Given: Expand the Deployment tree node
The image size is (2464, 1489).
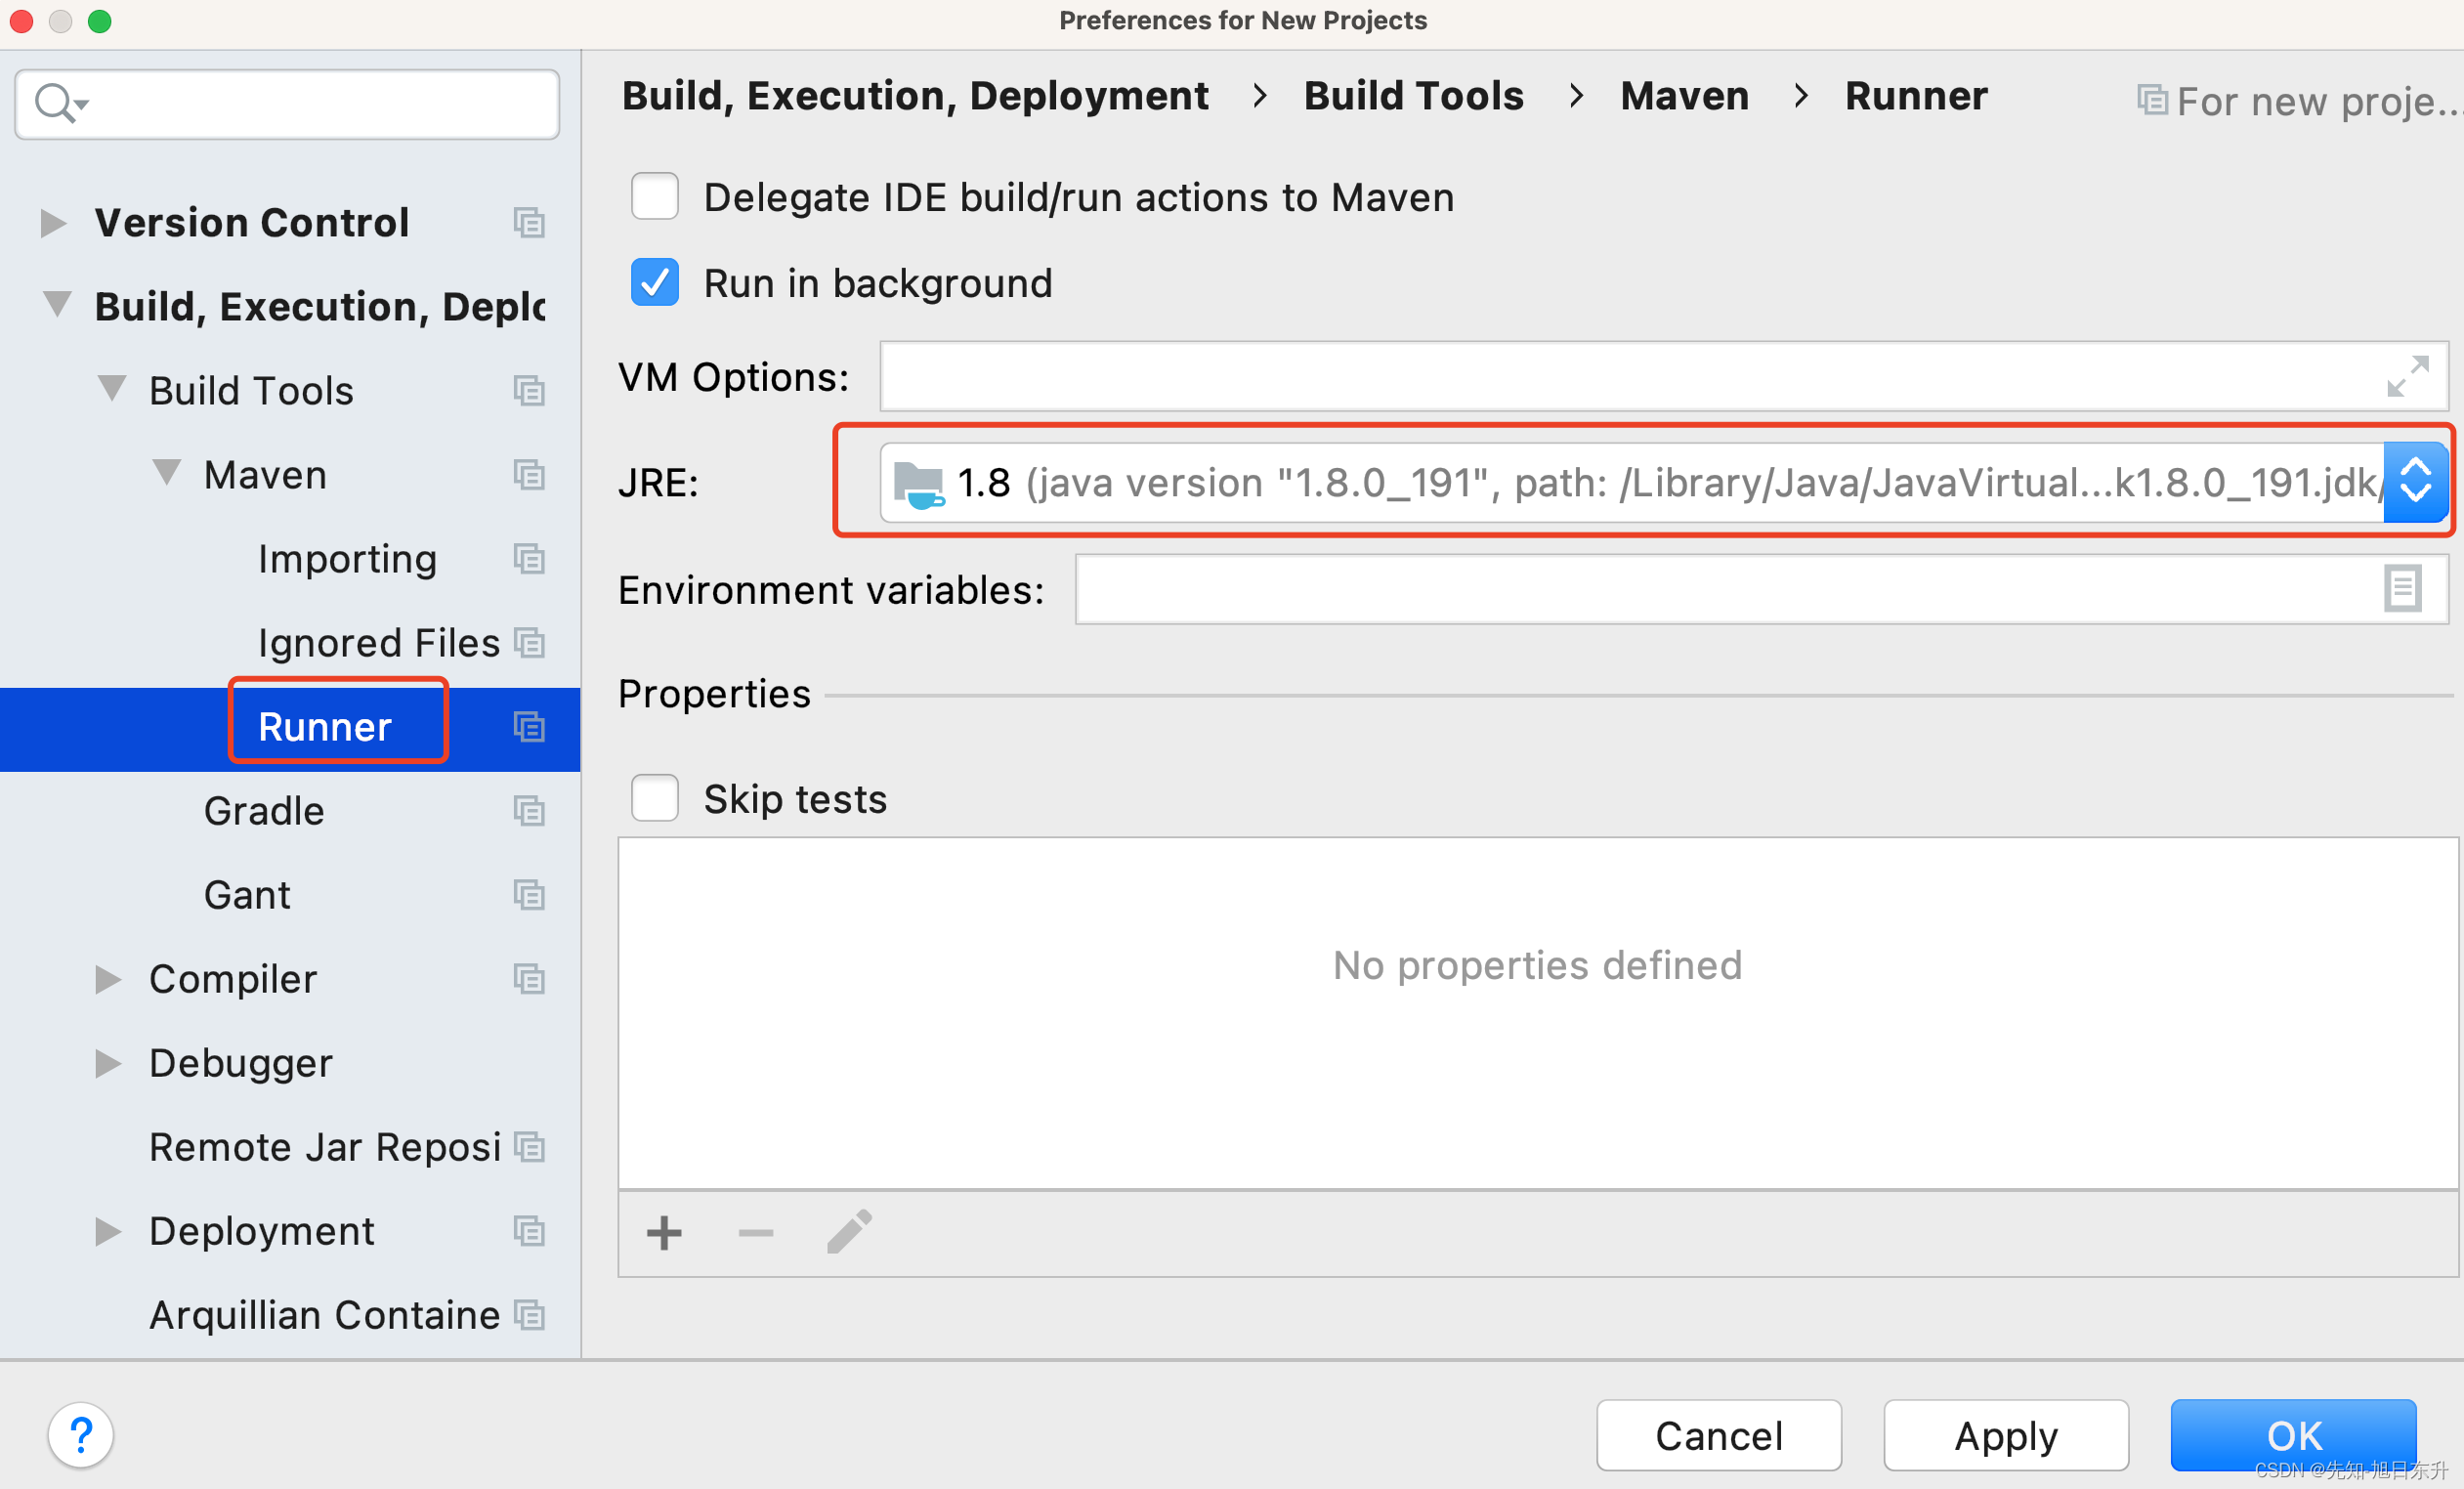Looking at the screenshot, I should tap(108, 1230).
